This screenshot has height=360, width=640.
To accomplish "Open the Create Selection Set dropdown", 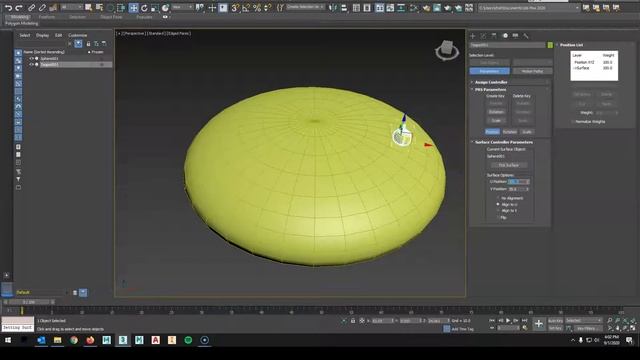I will click(x=305, y=7).
